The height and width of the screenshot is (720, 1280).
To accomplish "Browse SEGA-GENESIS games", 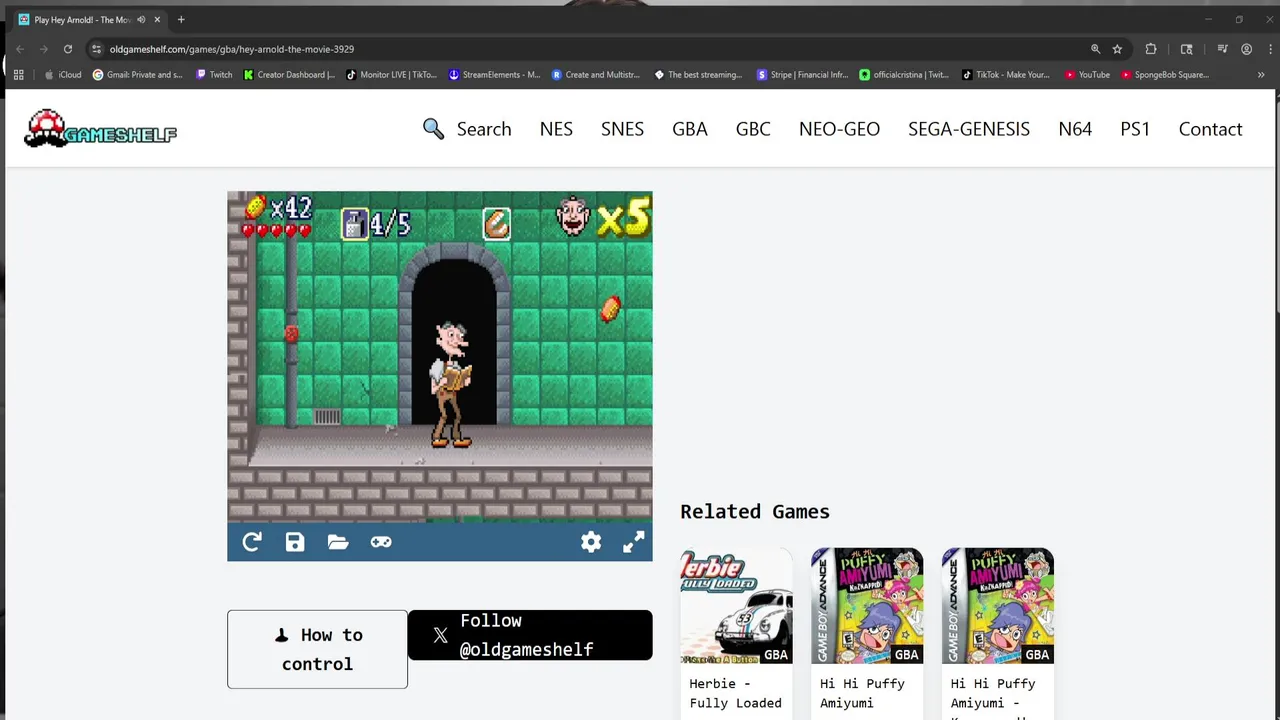I will click(969, 129).
